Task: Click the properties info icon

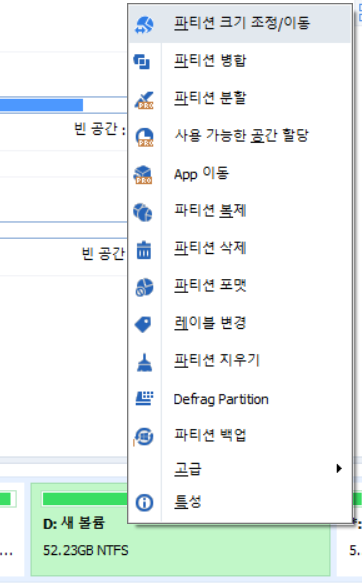Action: click(x=144, y=503)
